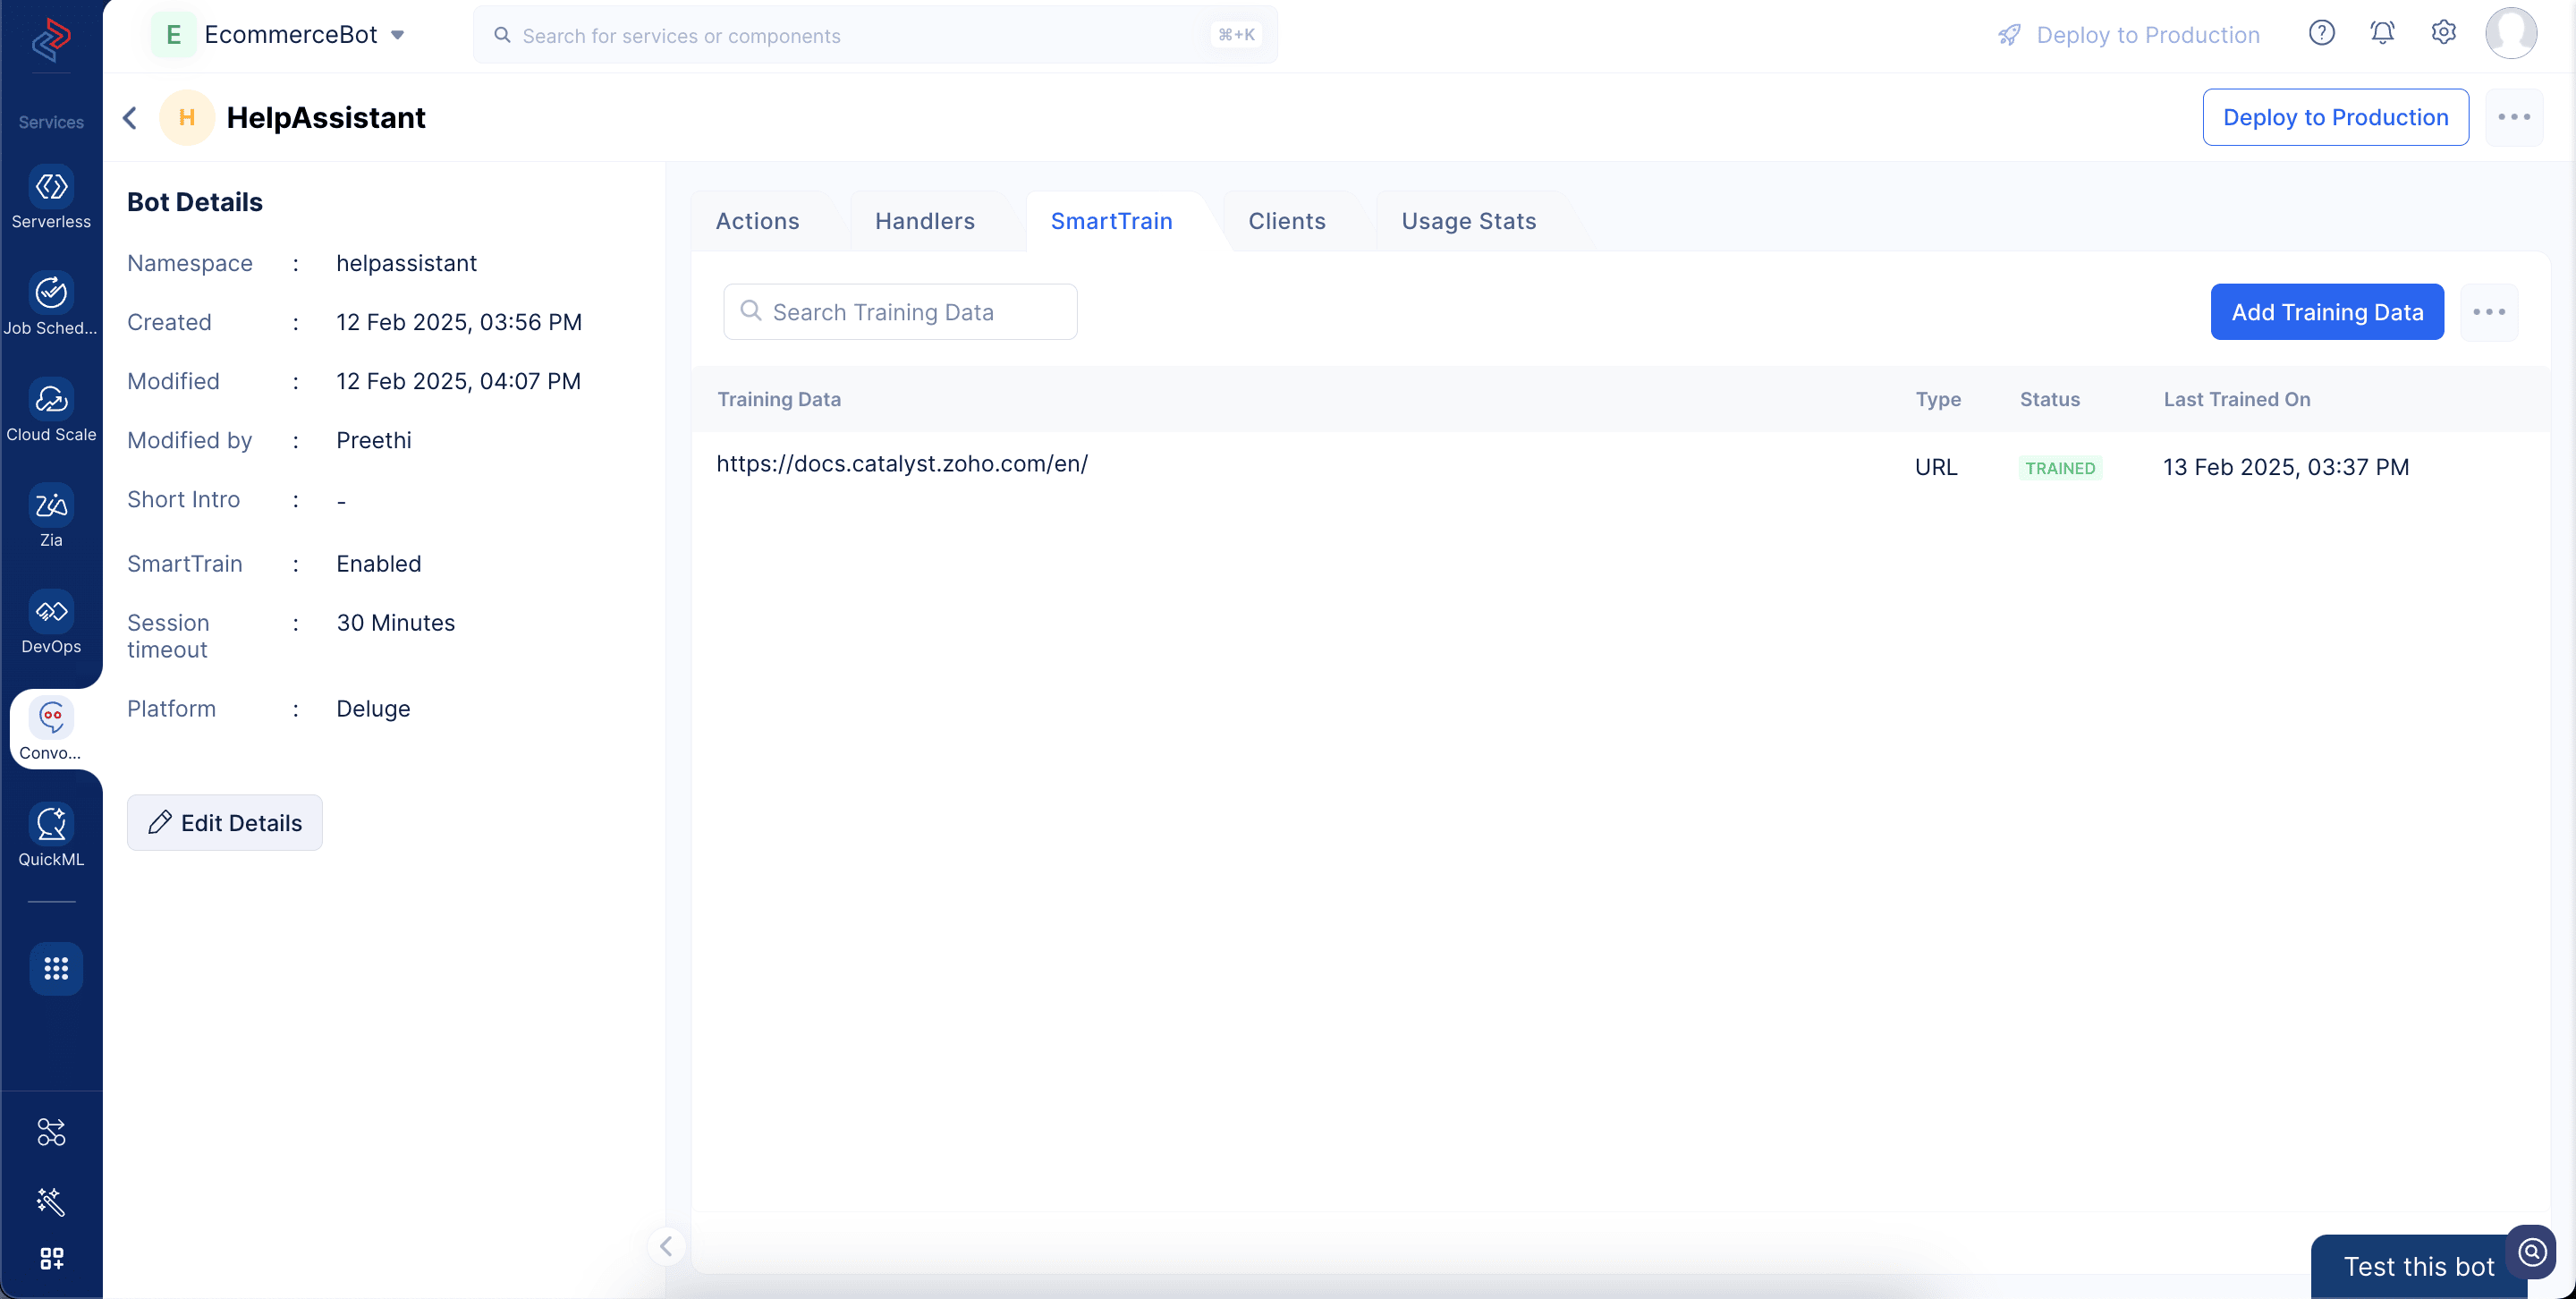Collapse the Bot Details panel

point(666,1246)
